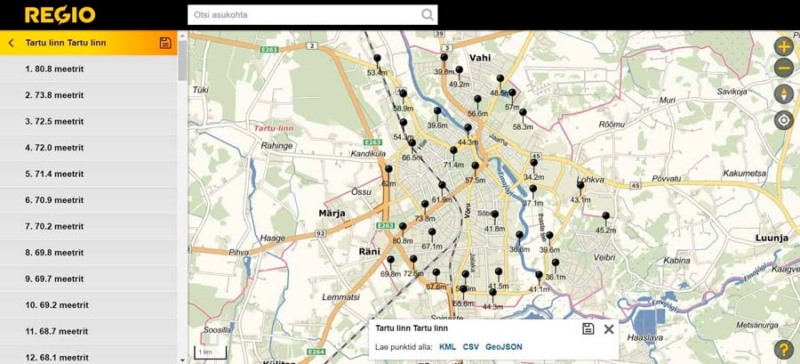The height and width of the screenshot is (364, 800).
Task: Click the zoom out minus button
Action: tap(784, 68)
